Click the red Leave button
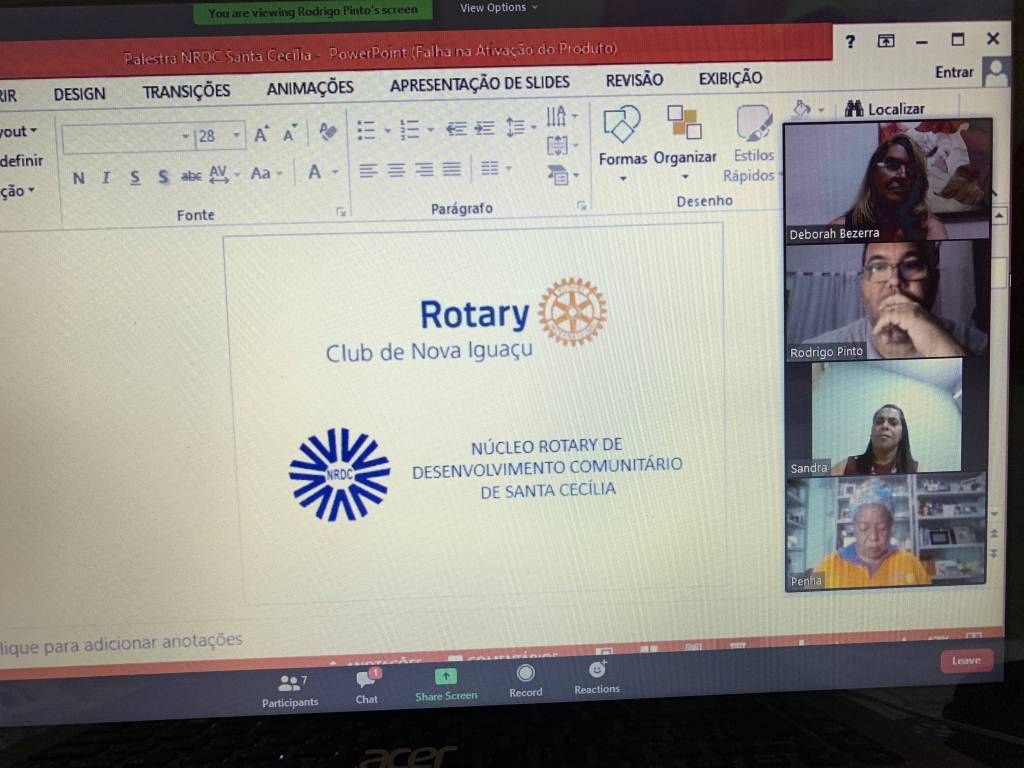This screenshot has width=1024, height=768. [966, 661]
